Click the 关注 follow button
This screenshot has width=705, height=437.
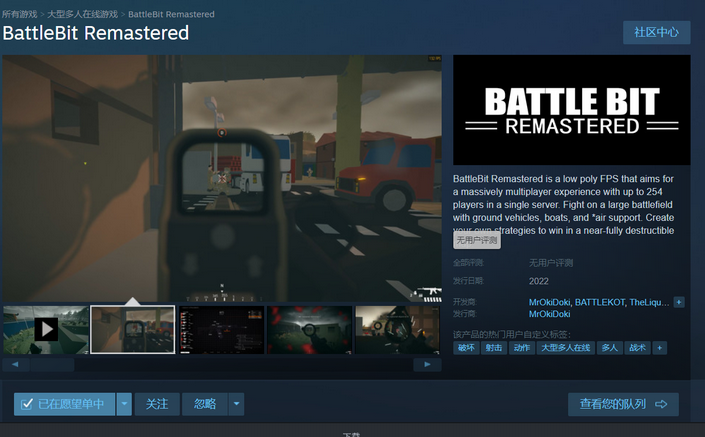[157, 404]
